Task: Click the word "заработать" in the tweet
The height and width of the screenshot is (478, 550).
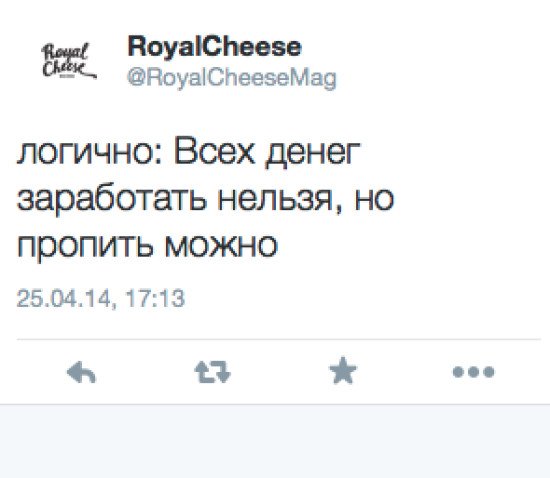Action: pyautogui.click(x=112, y=199)
